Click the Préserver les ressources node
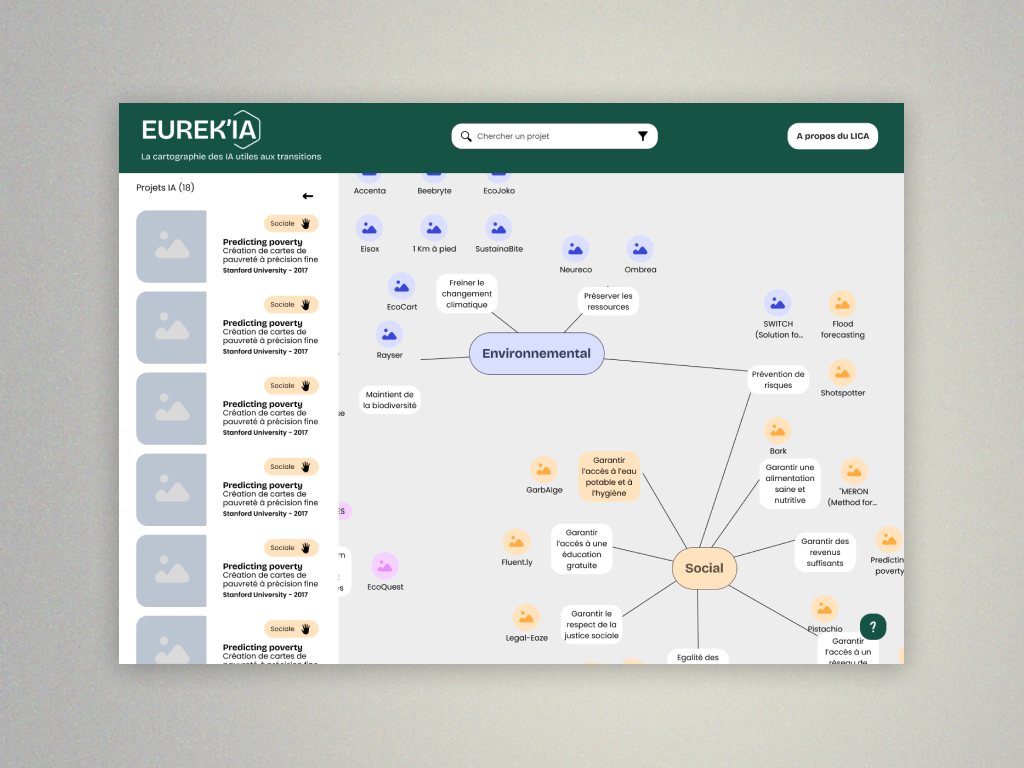1024x768 pixels. pyautogui.click(x=608, y=301)
